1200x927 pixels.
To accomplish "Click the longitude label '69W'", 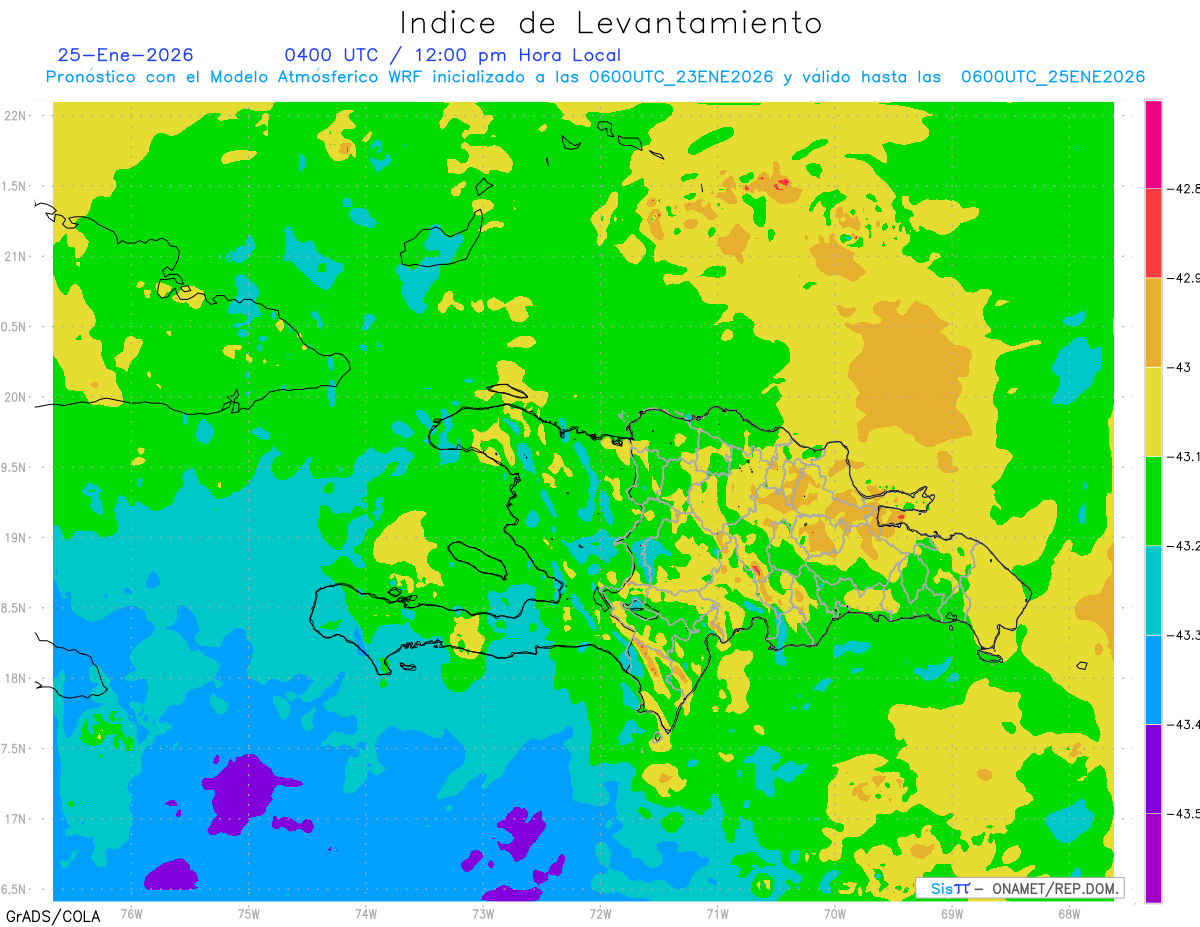I will (x=952, y=913).
